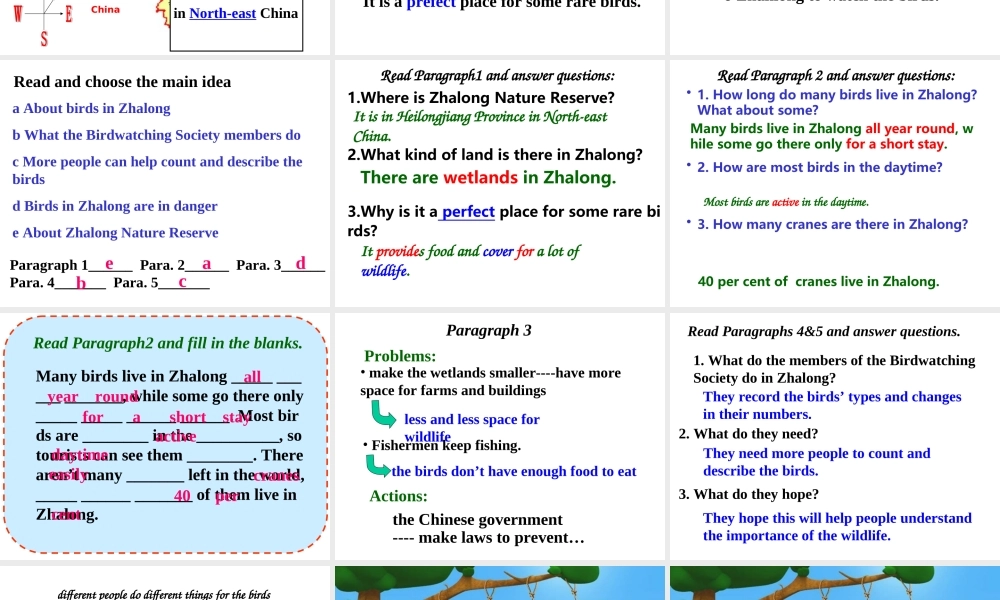The width and height of the screenshot is (1000, 600).
Task: Click question "1. What do the members of the Birdwatching Society do"
Action: [834, 369]
